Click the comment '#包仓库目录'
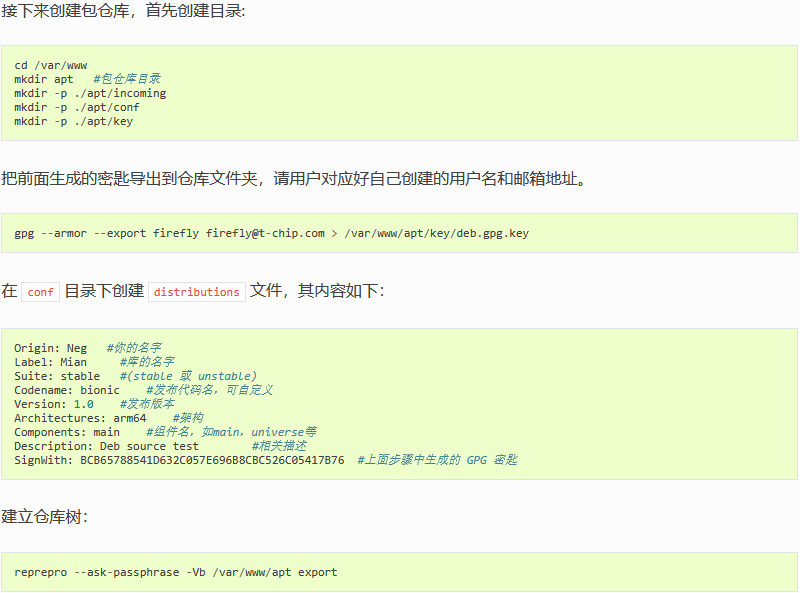Image resolution: width=800 pixels, height=593 pixels. tap(127, 79)
